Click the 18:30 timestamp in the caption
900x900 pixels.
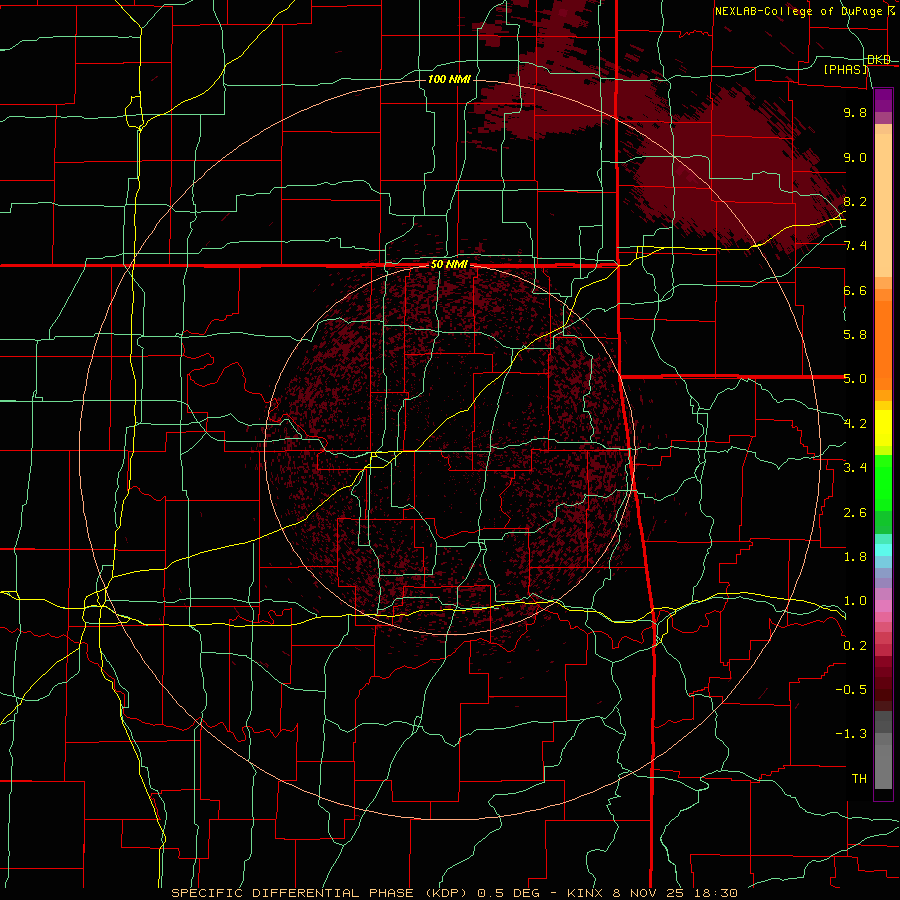[714, 893]
